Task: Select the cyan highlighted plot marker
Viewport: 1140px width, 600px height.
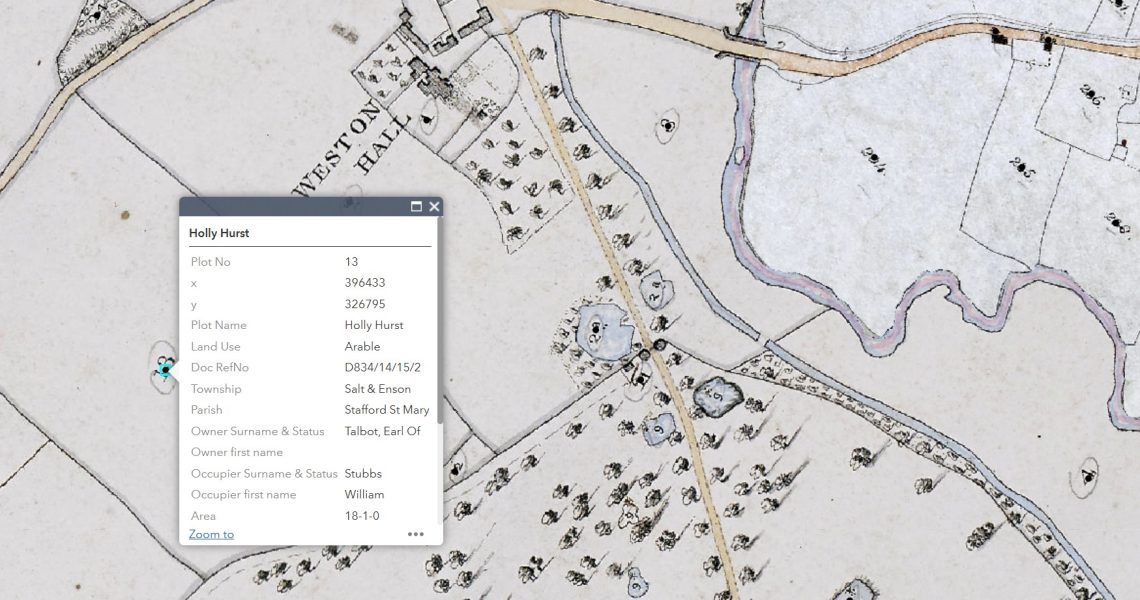Action: point(165,370)
